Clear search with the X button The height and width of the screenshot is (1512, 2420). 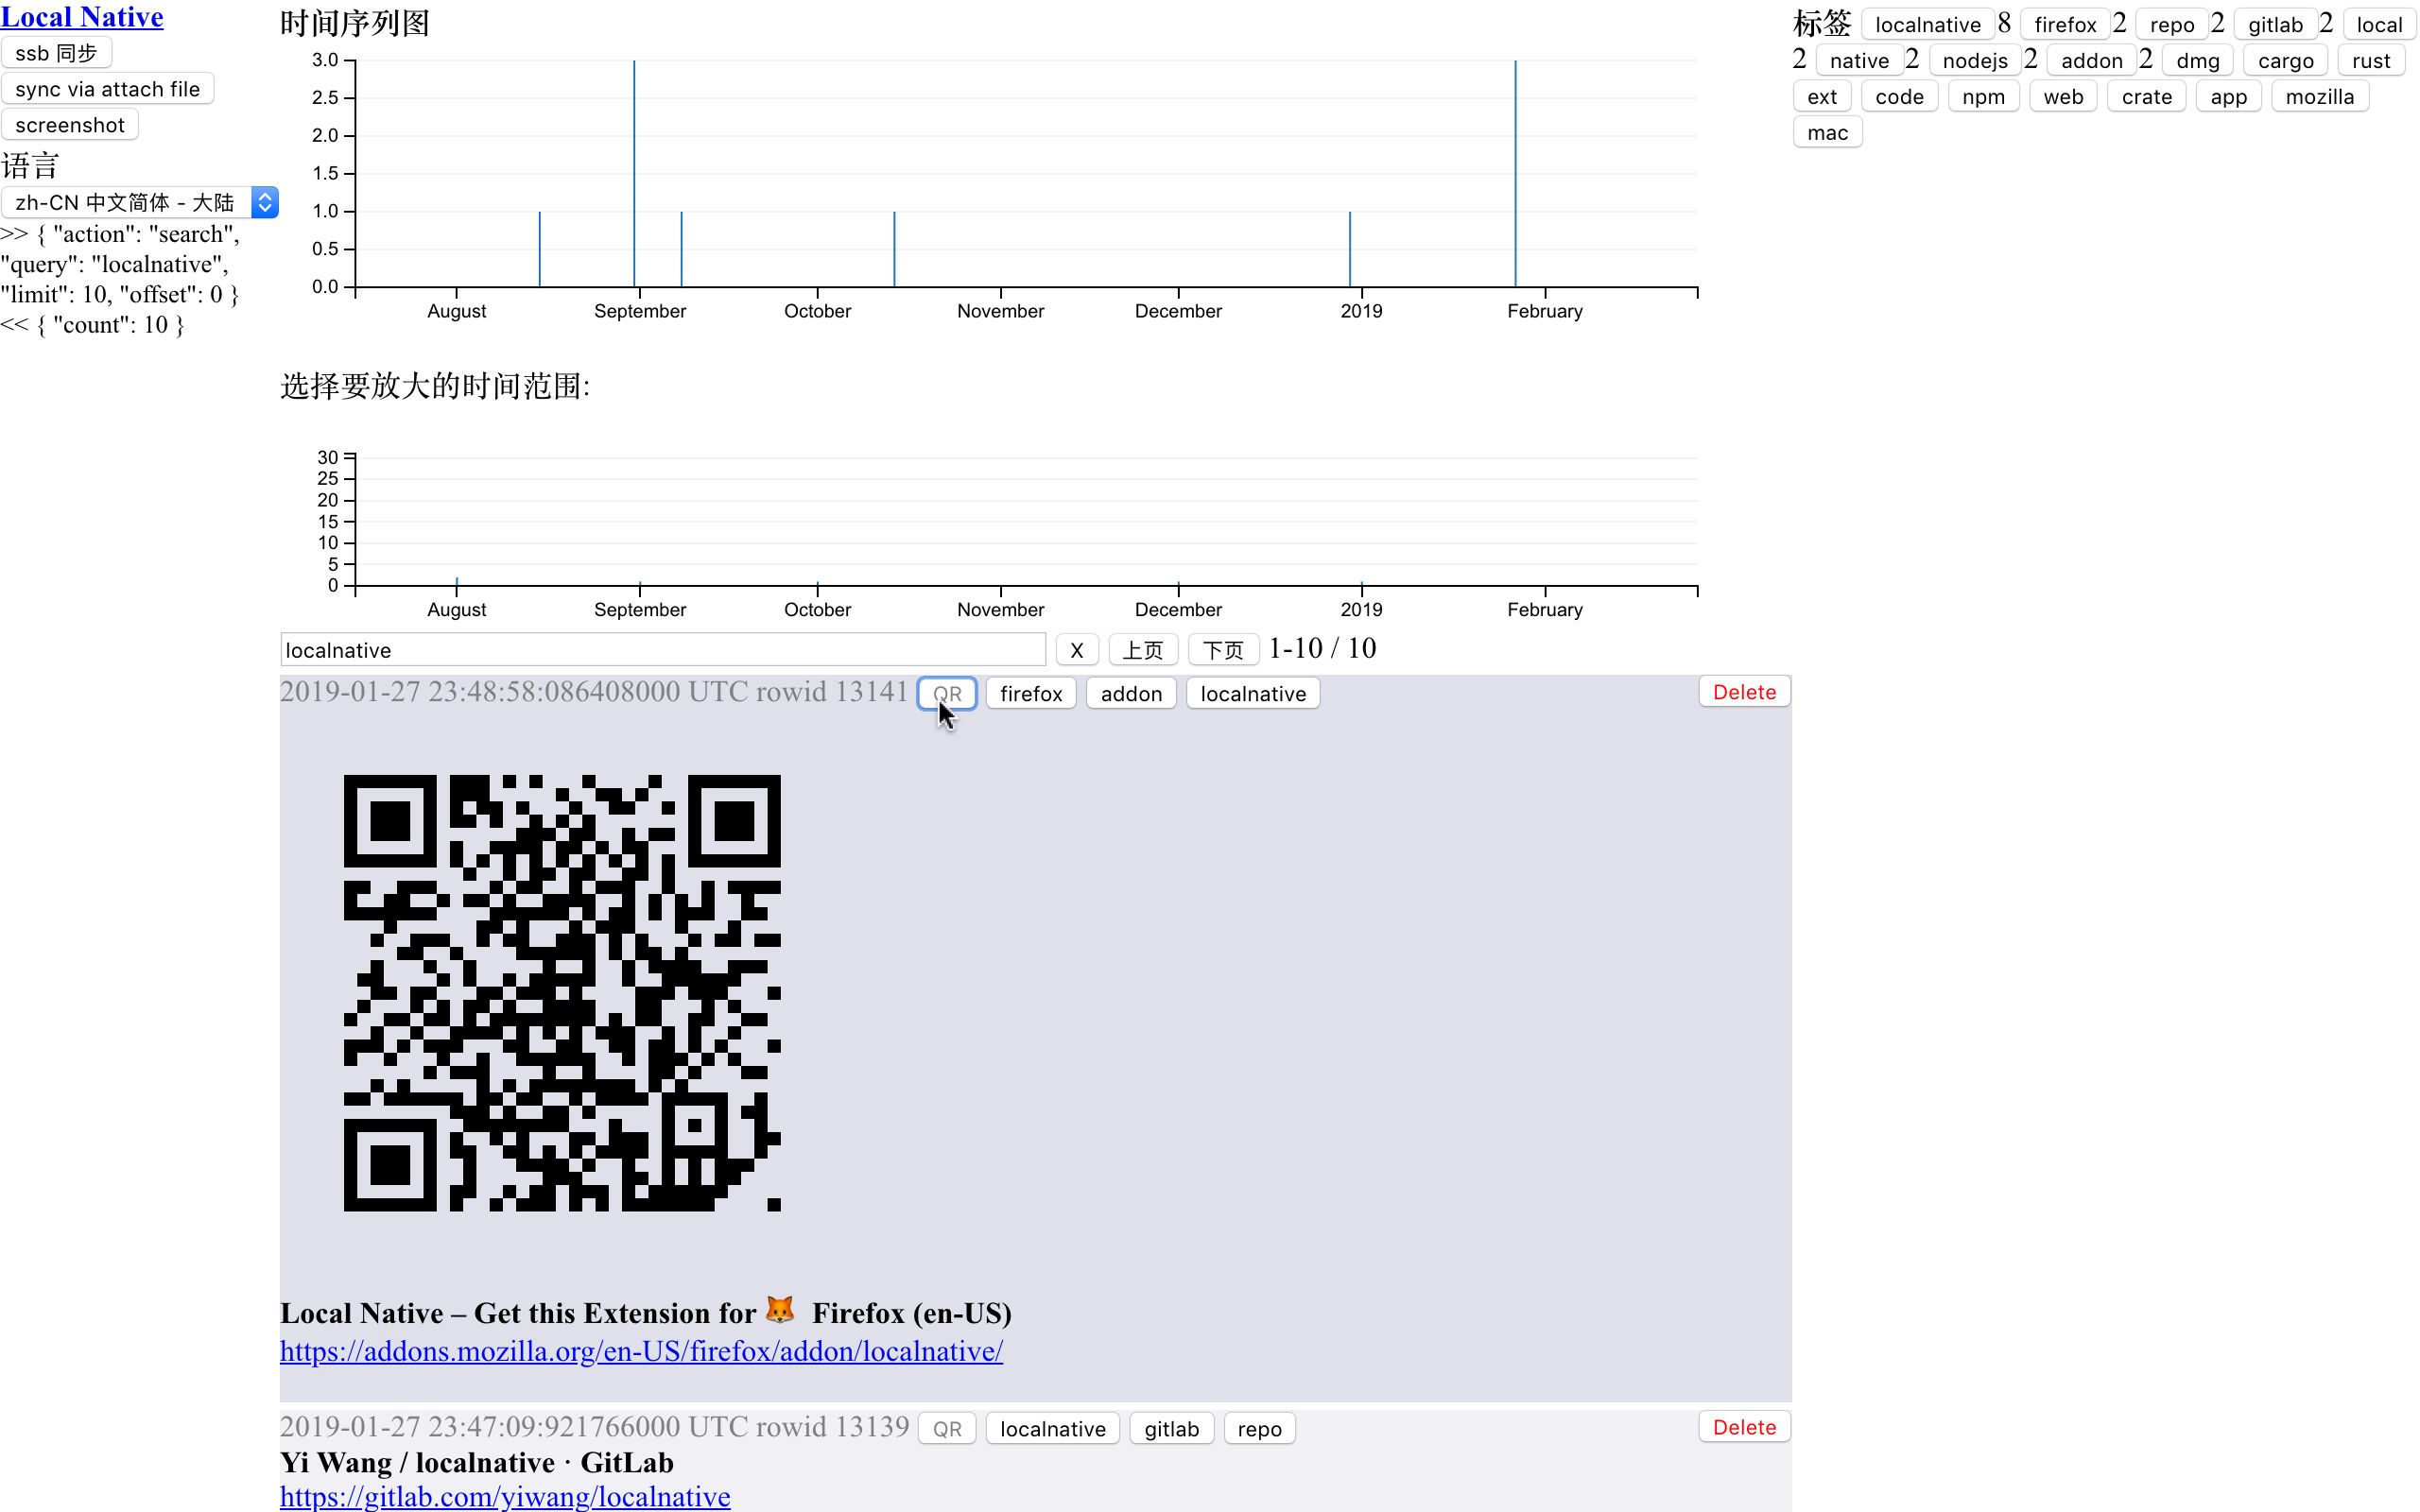click(1076, 649)
